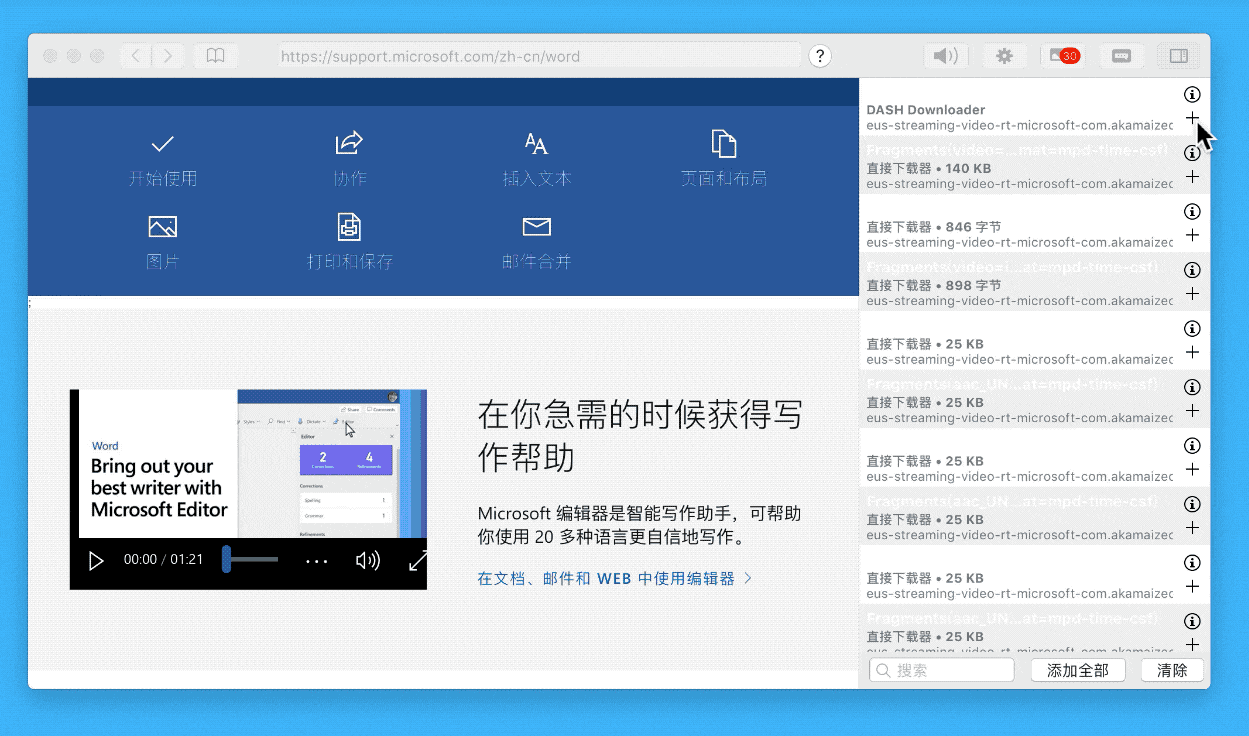
Task: Select the 直接下载器 • 140 KB text
Action: point(929,169)
